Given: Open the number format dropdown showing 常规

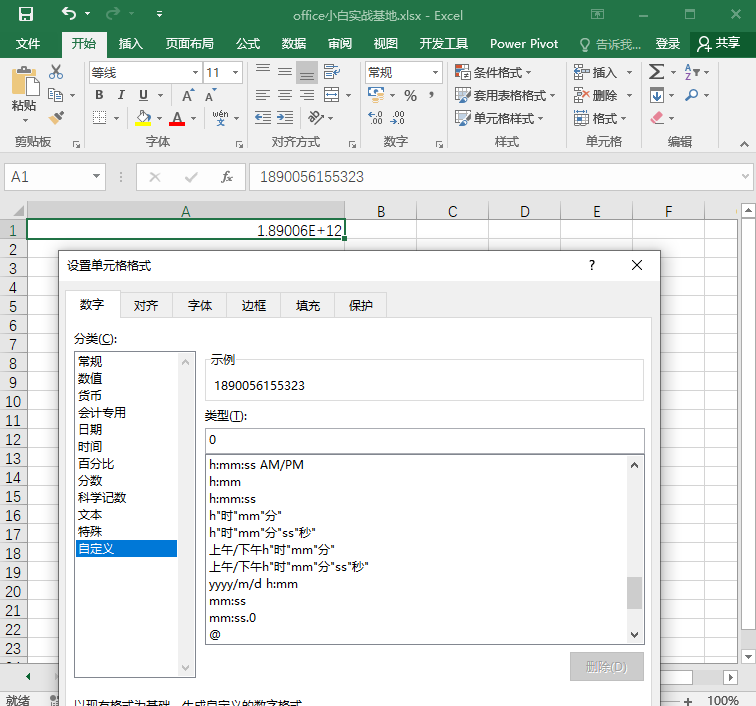Looking at the screenshot, I should click(x=435, y=73).
